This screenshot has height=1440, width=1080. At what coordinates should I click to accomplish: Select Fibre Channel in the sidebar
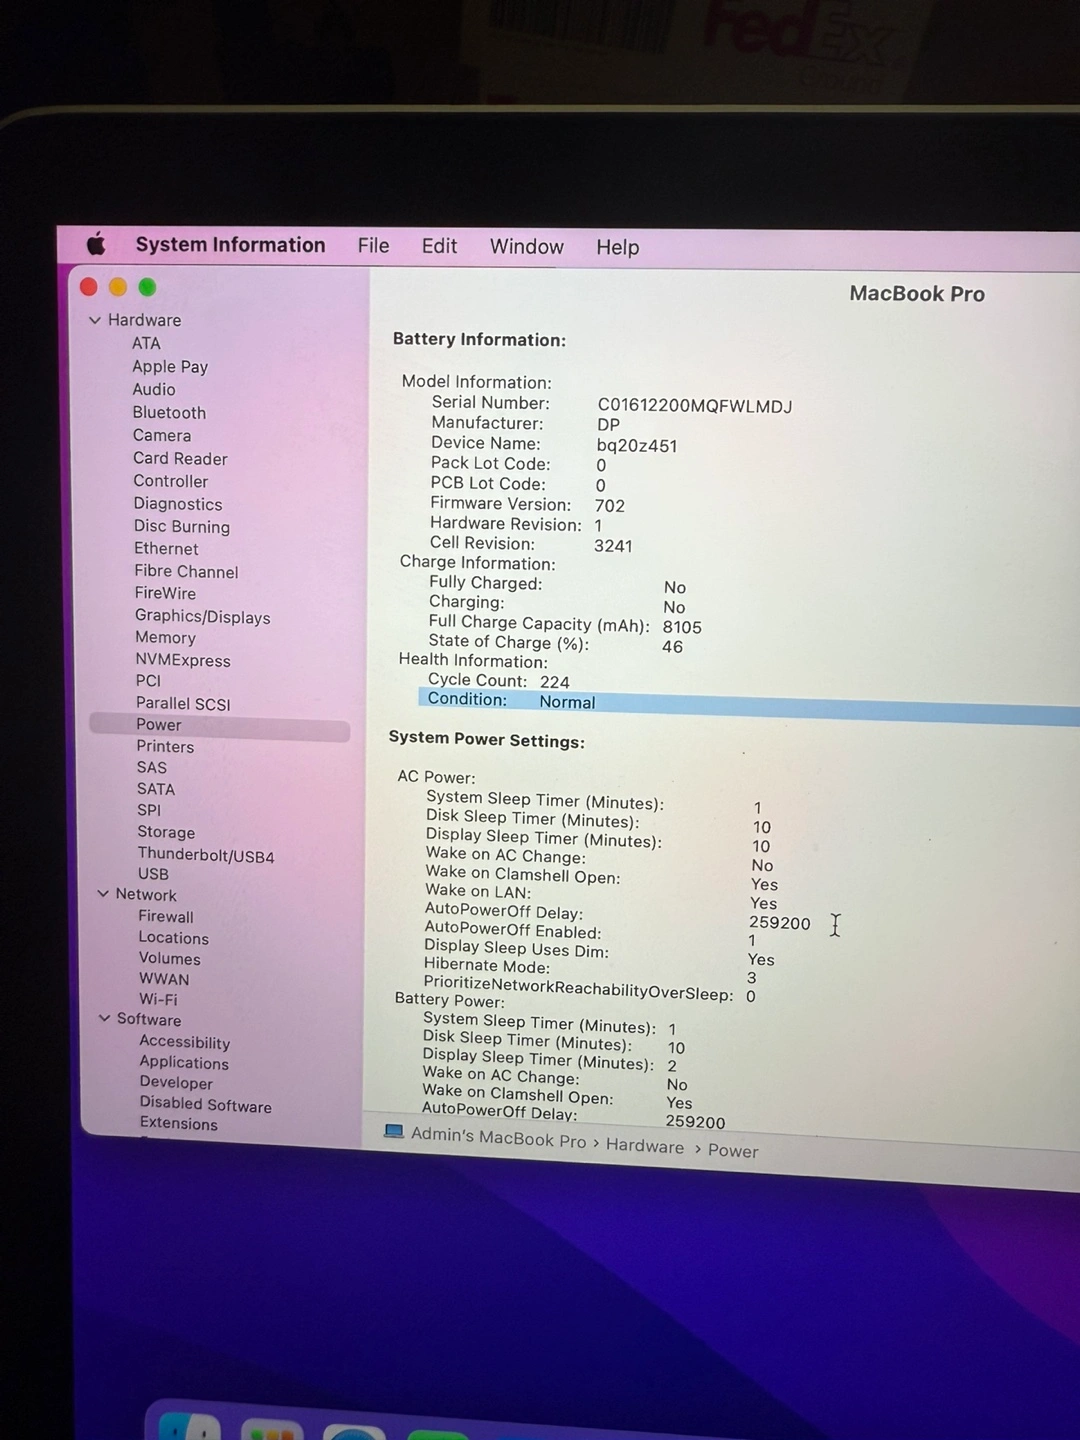186,571
